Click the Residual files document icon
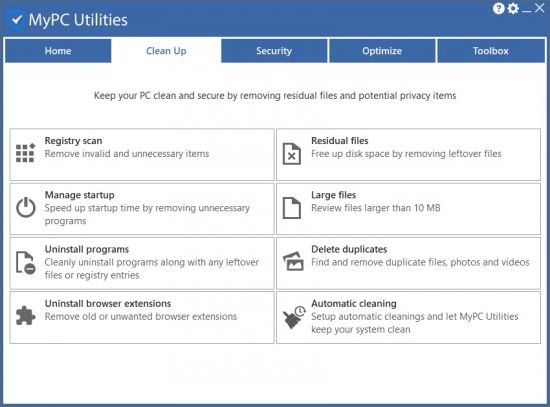The width and height of the screenshot is (550, 407). coord(292,154)
